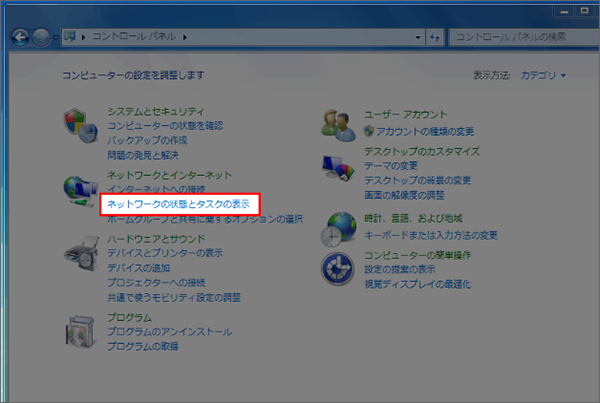Viewport: 600px width, 403px height.
Task: Click the ユーザー アカウント people icon
Action: [338, 125]
